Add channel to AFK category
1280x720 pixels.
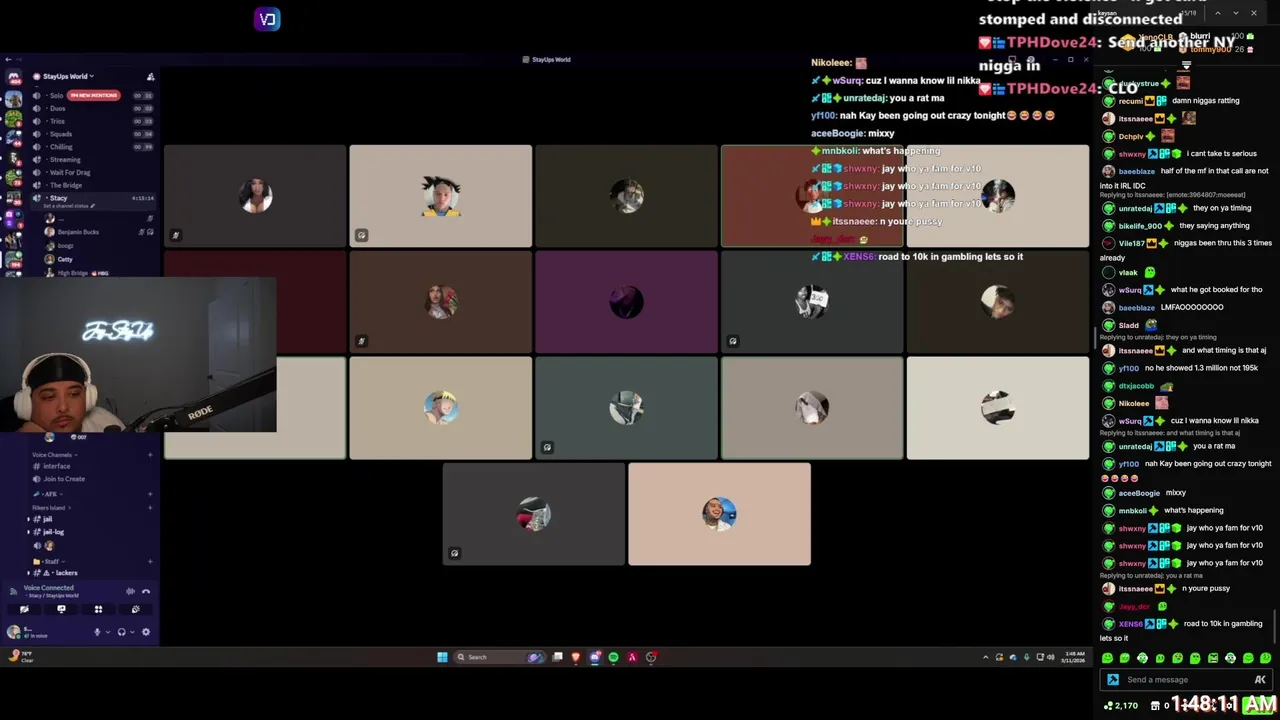(150, 494)
